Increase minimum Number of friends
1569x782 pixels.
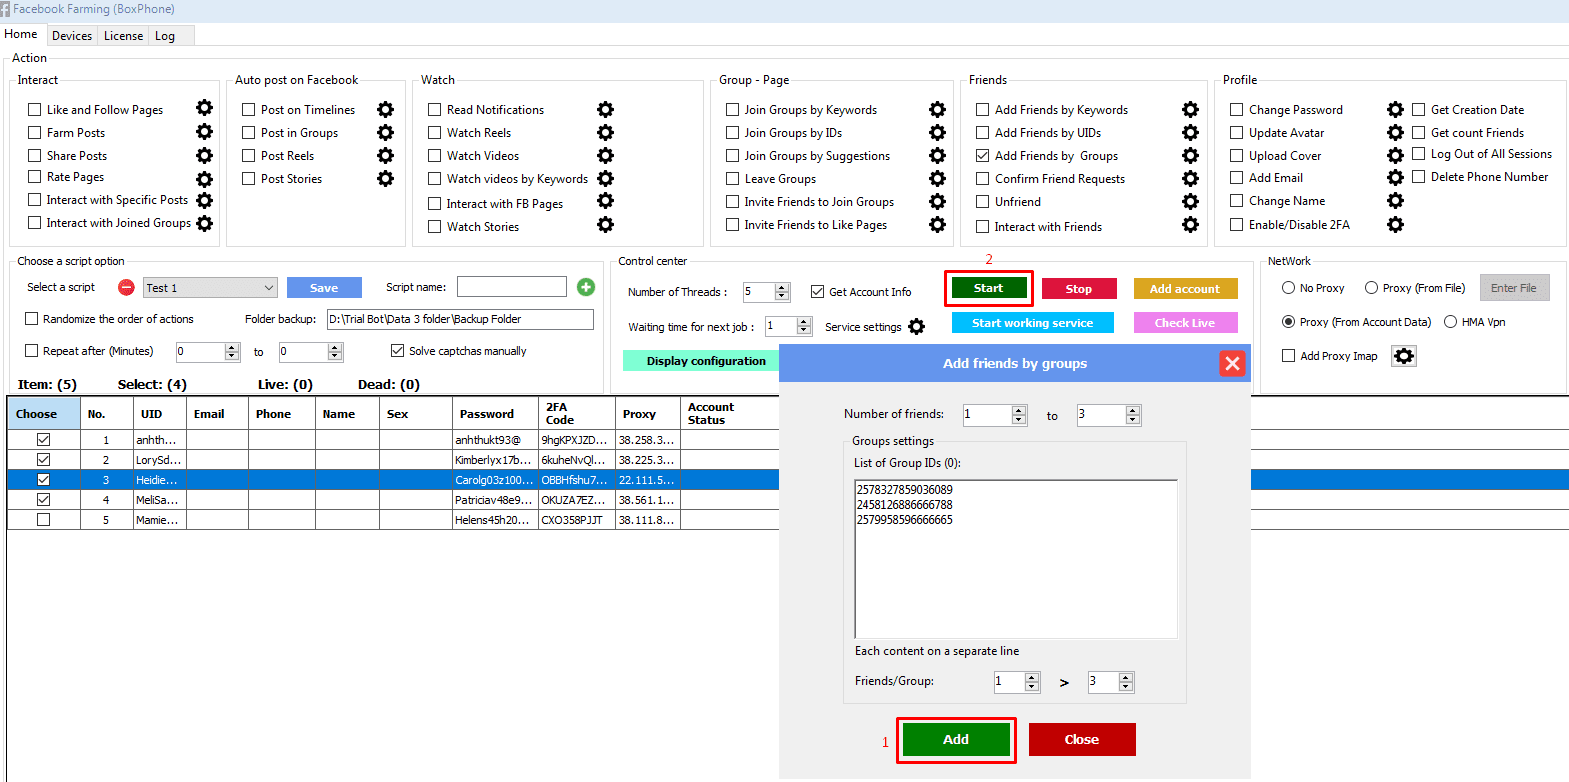pyautogui.click(x=1019, y=410)
